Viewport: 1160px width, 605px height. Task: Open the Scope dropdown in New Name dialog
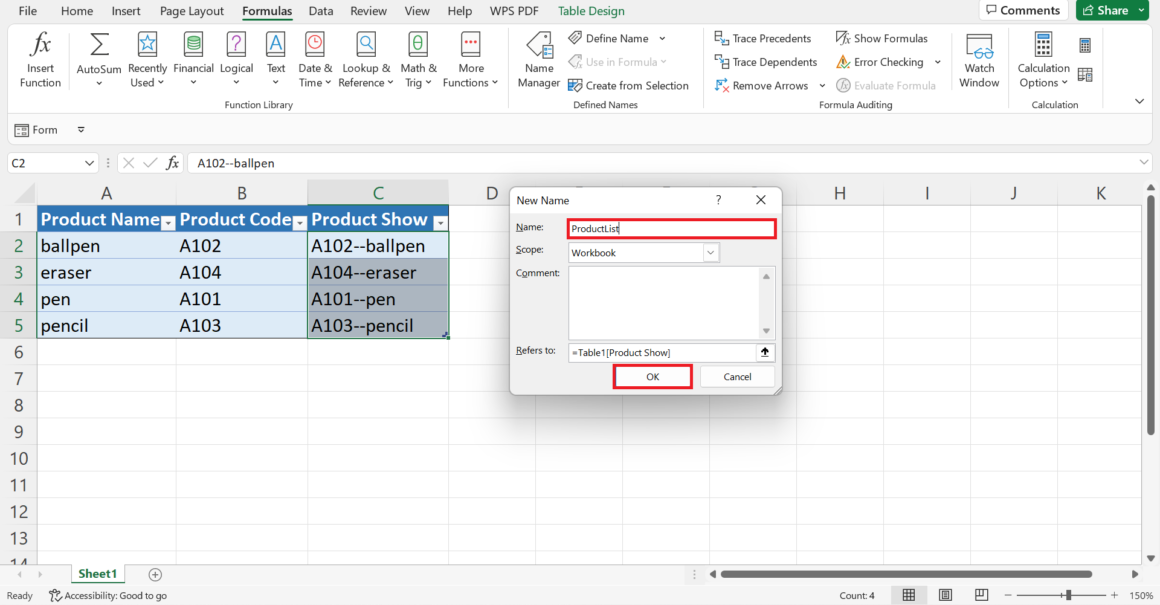pos(709,252)
